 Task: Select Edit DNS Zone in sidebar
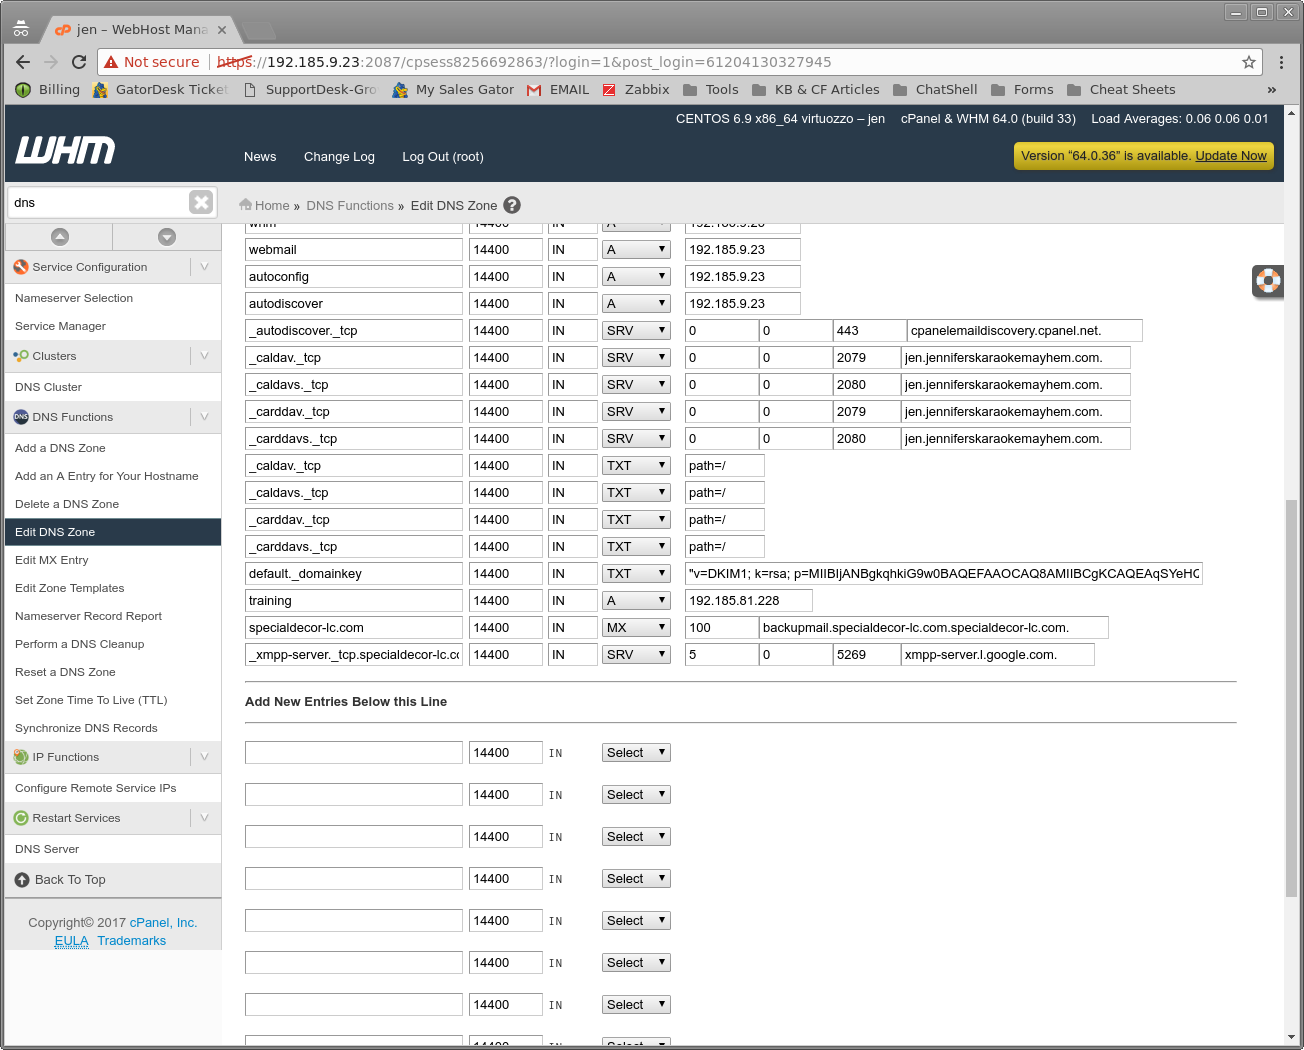(x=113, y=532)
